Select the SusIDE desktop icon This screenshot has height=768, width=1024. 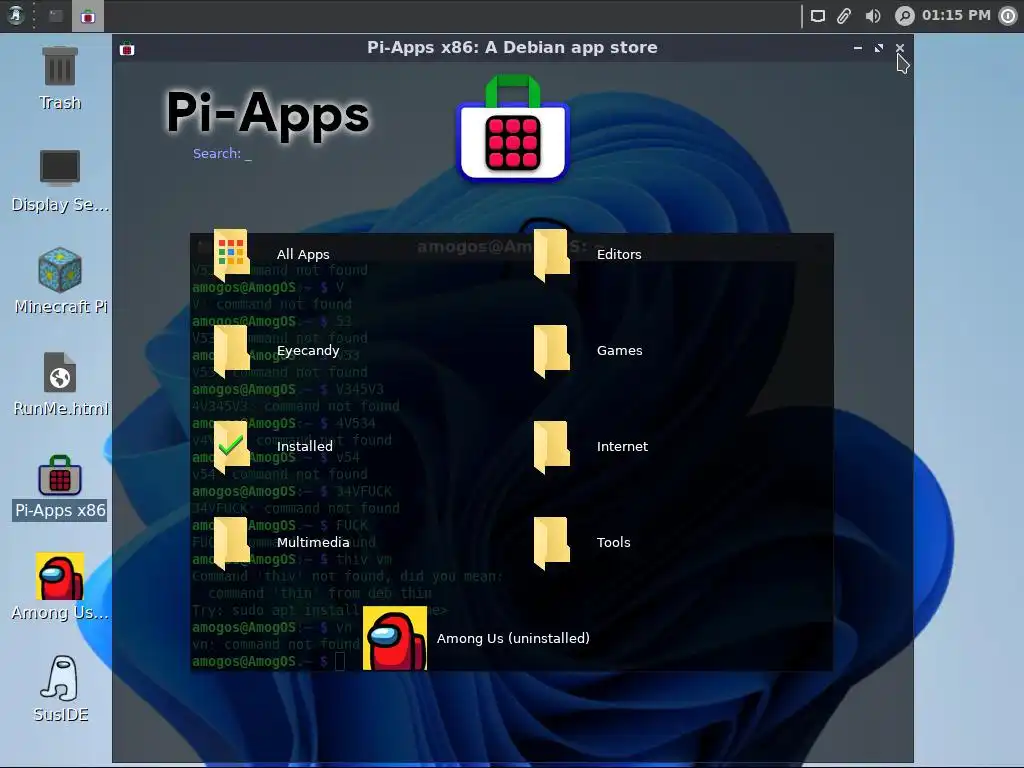click(60, 689)
